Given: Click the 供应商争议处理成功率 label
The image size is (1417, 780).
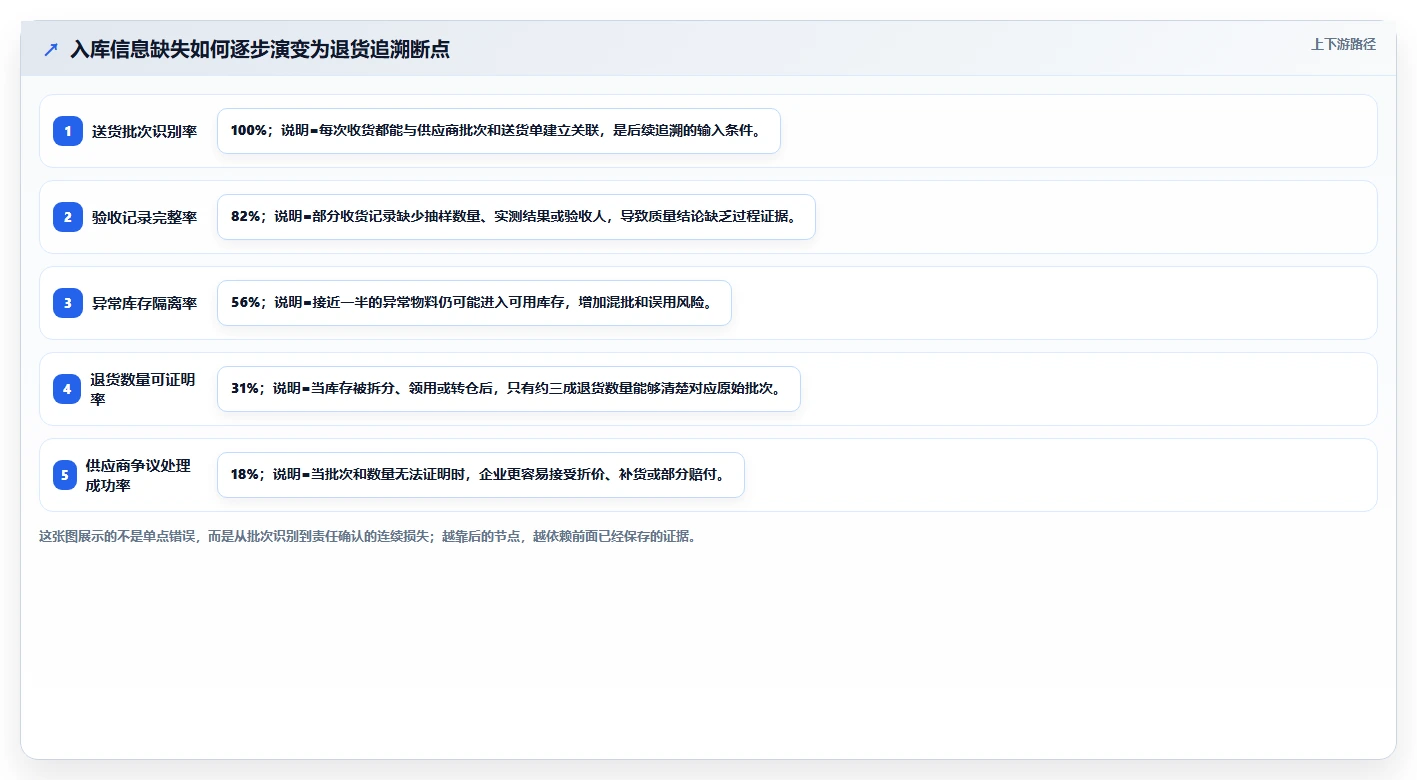Looking at the screenshot, I should point(138,475).
